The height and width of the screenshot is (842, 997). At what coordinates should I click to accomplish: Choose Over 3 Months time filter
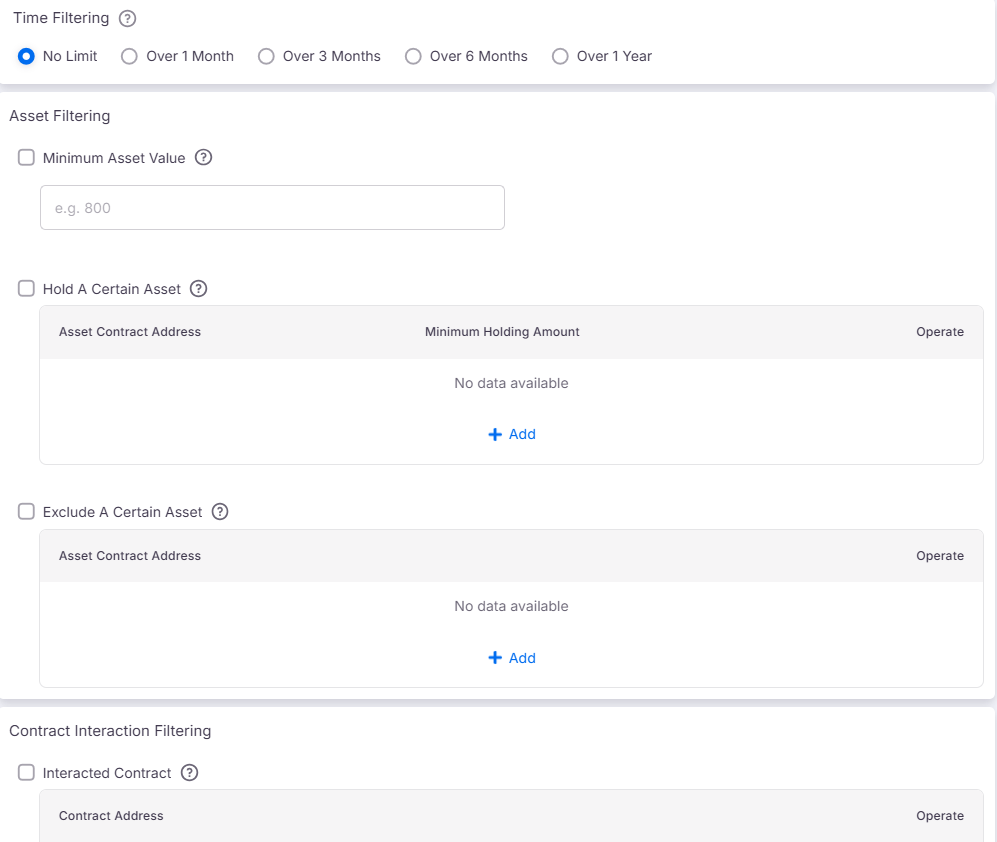click(x=266, y=56)
